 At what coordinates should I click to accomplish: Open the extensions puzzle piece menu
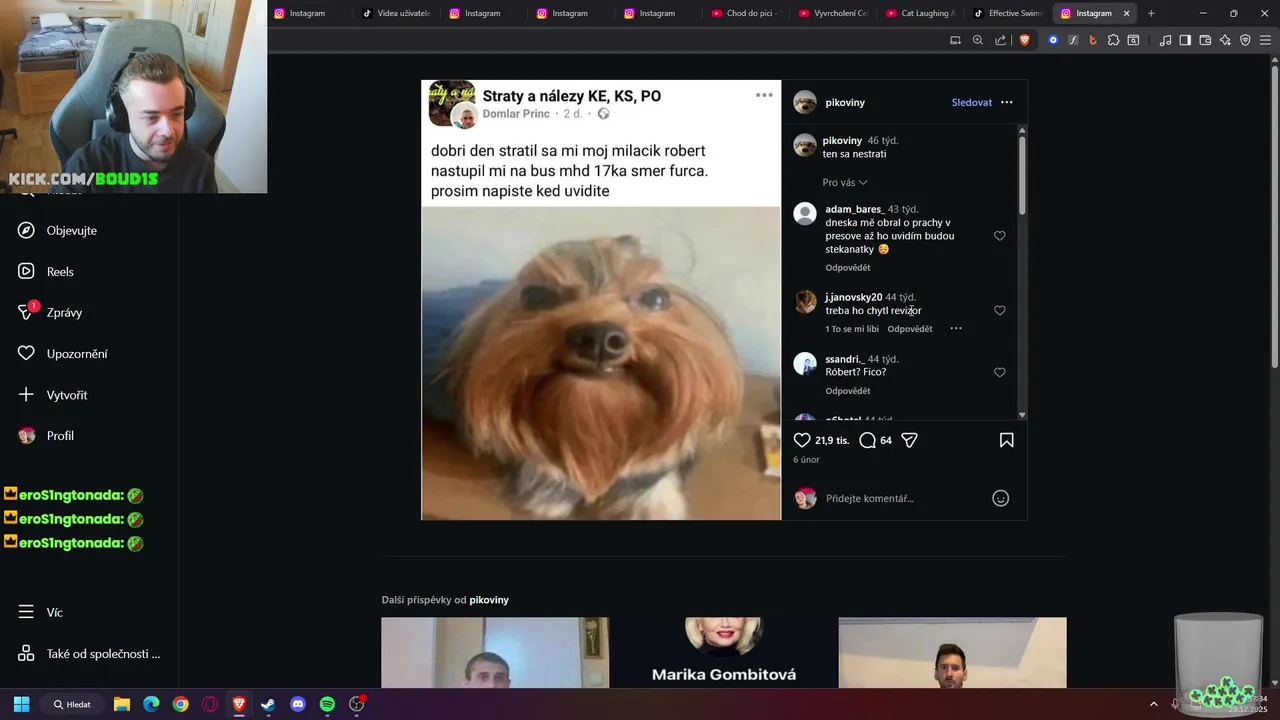[x=1113, y=40]
